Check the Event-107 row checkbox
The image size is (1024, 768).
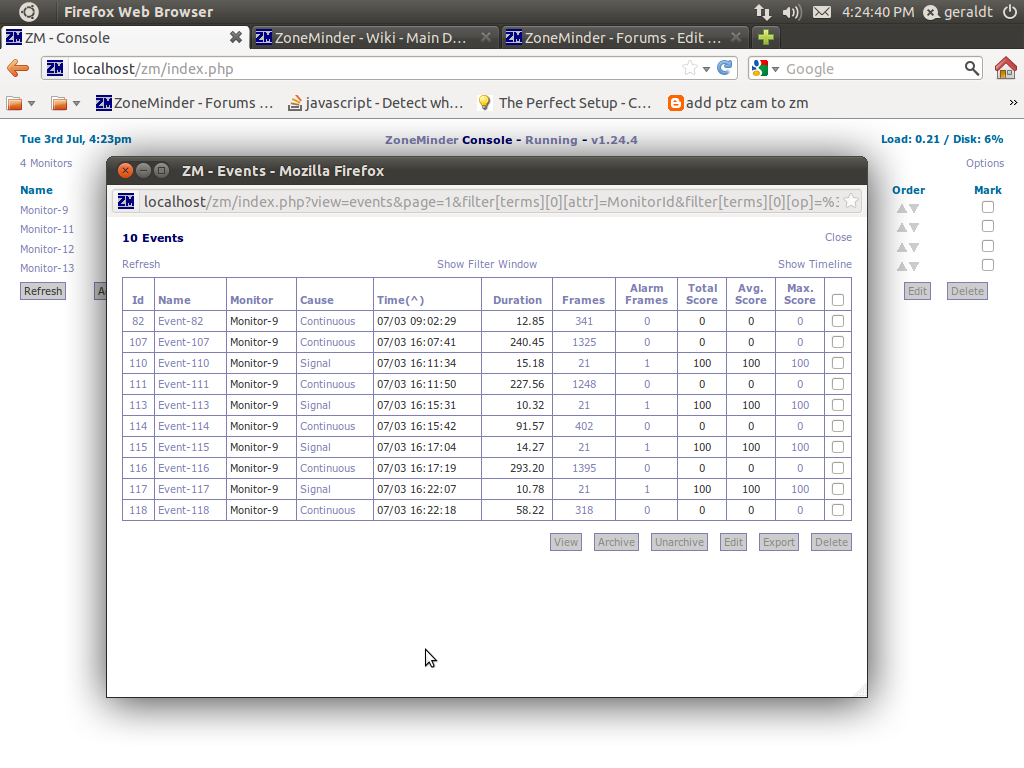pyautogui.click(x=838, y=342)
